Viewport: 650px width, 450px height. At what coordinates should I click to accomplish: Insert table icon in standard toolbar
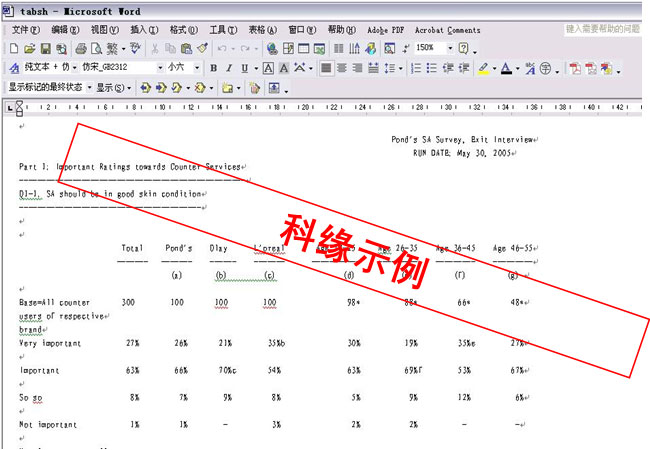(304, 48)
